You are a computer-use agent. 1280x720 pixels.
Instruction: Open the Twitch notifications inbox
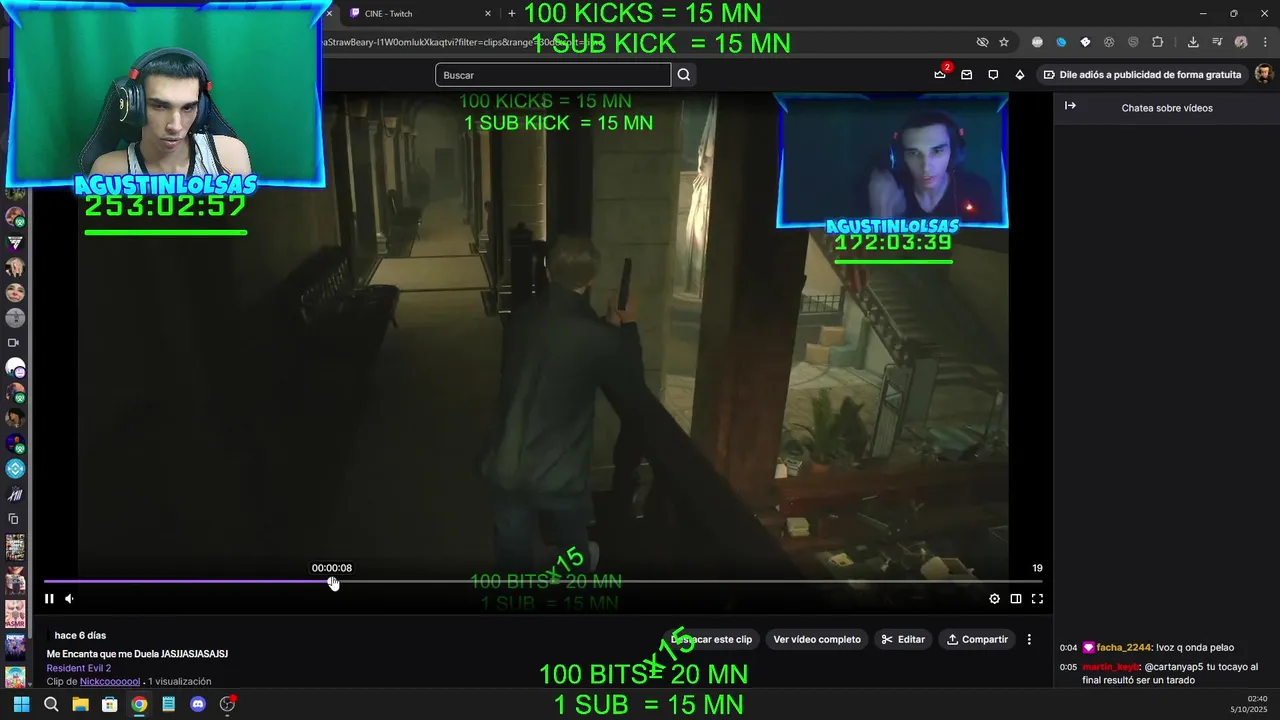[966, 74]
